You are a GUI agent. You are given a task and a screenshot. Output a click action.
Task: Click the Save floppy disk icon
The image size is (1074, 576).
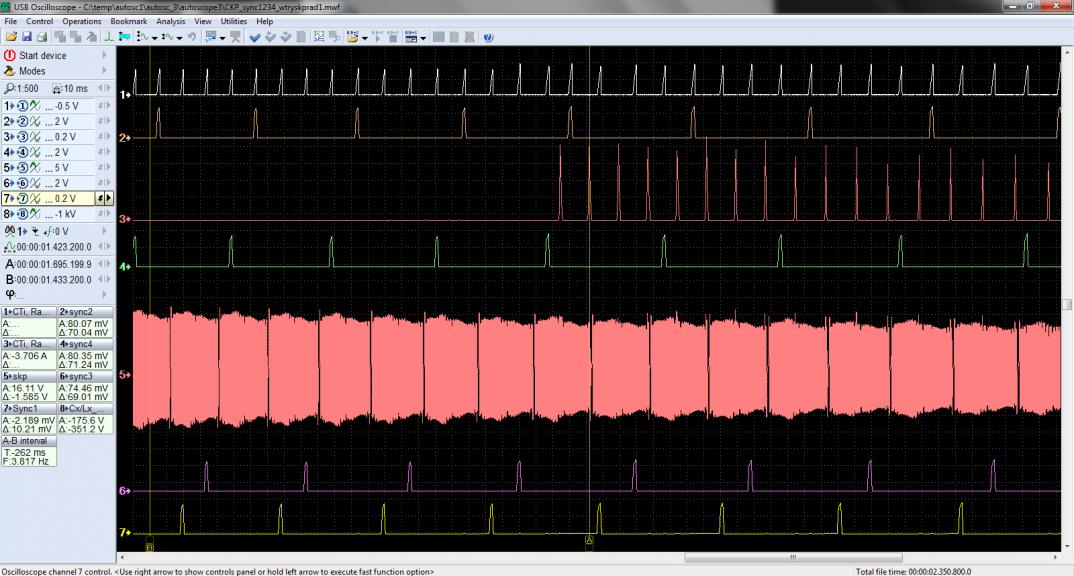26,36
